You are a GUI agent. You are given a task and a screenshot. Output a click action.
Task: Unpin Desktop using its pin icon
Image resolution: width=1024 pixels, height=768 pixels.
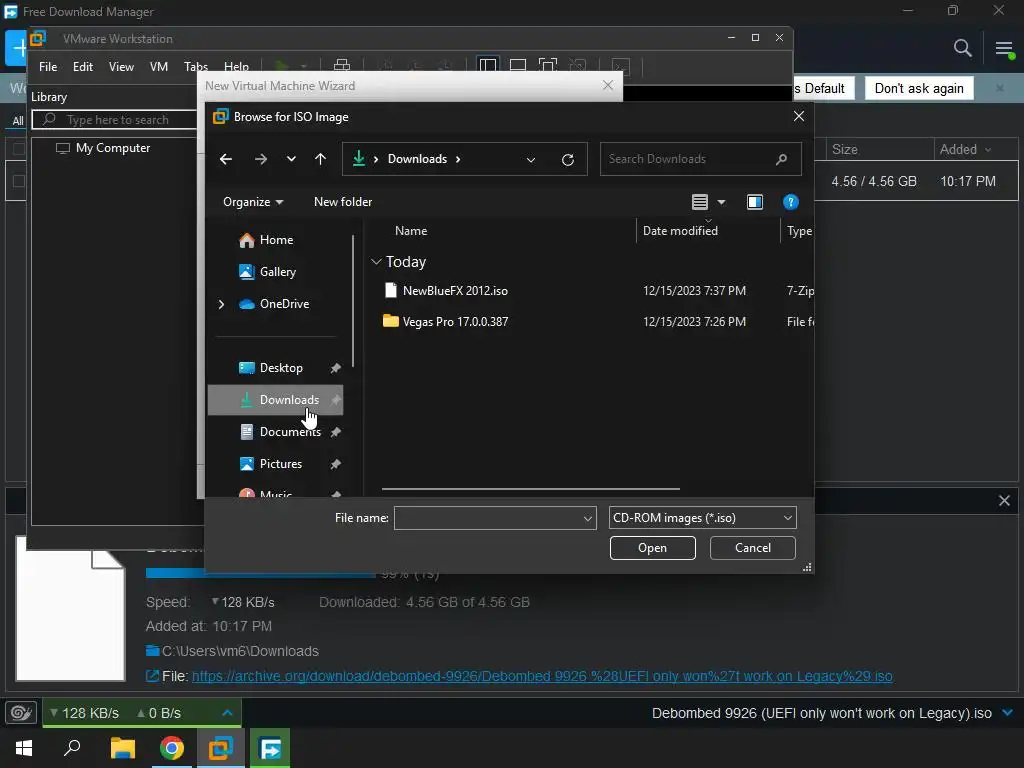coord(335,368)
